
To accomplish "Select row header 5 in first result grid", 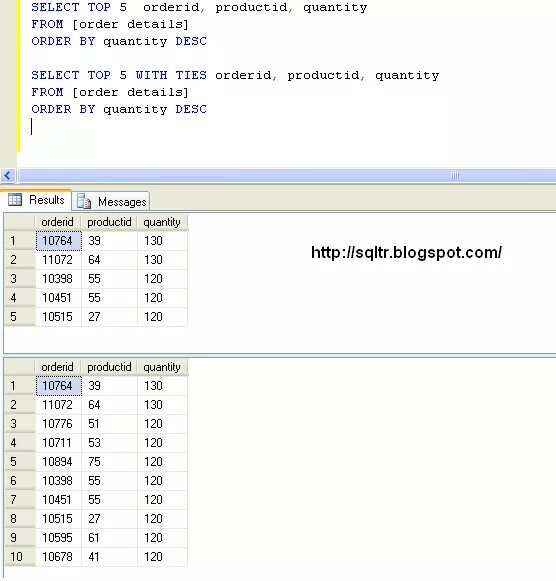I will (20, 317).
